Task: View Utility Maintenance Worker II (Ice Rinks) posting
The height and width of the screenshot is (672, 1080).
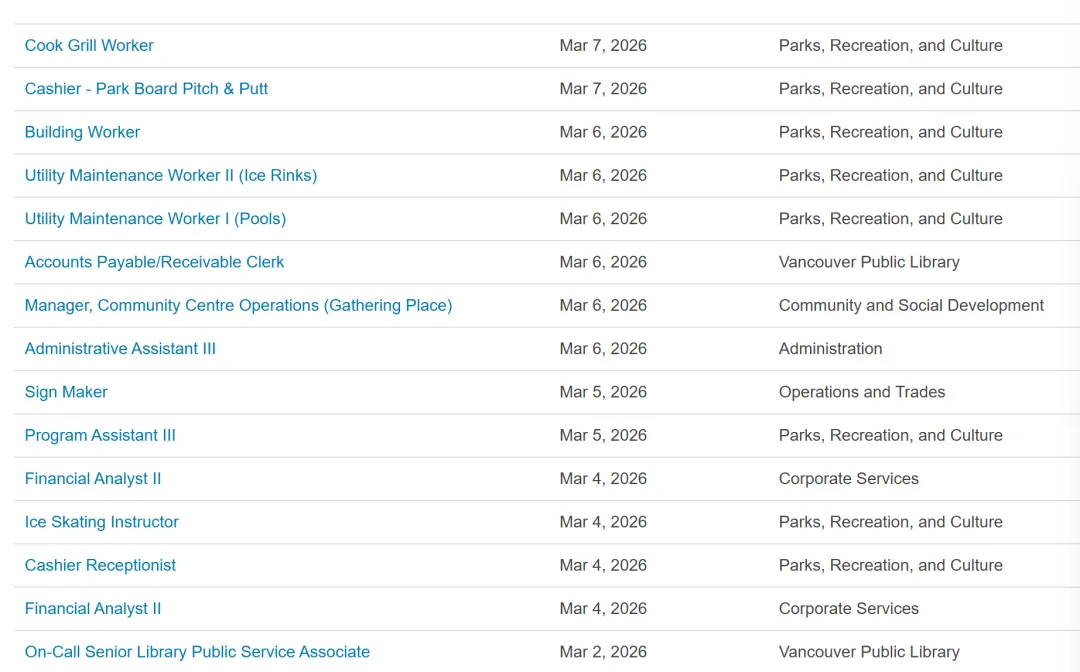Action: tap(170, 175)
